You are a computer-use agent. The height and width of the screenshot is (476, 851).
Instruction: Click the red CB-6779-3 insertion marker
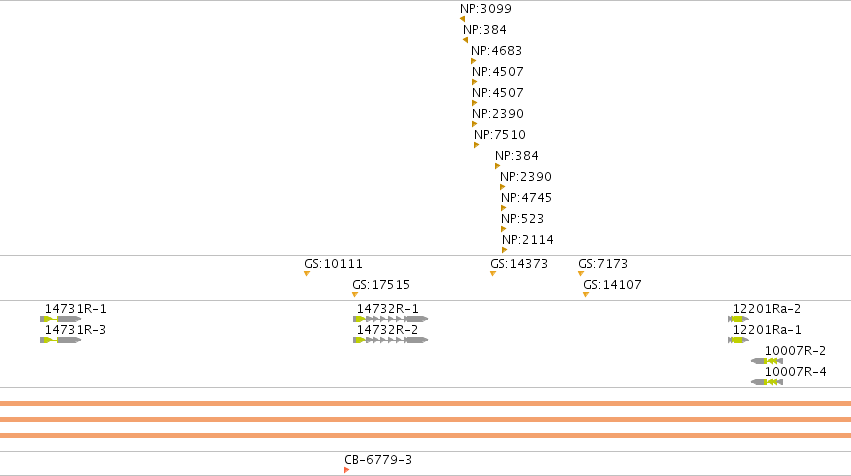[x=347, y=470]
